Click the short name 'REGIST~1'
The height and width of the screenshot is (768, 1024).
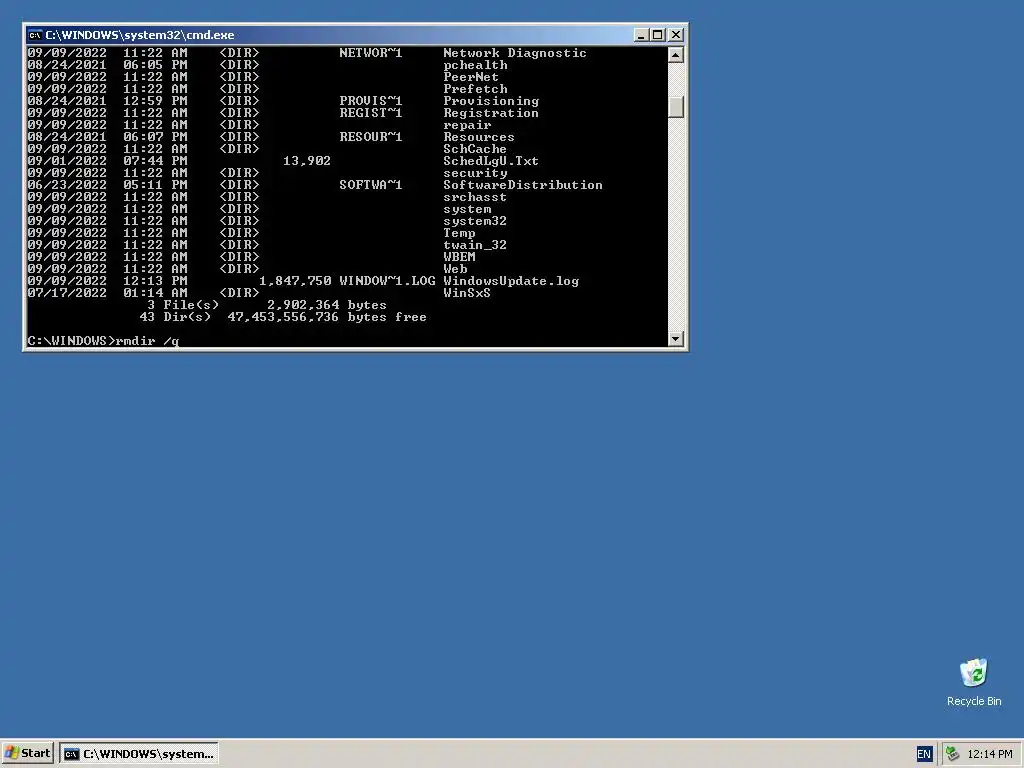point(370,113)
